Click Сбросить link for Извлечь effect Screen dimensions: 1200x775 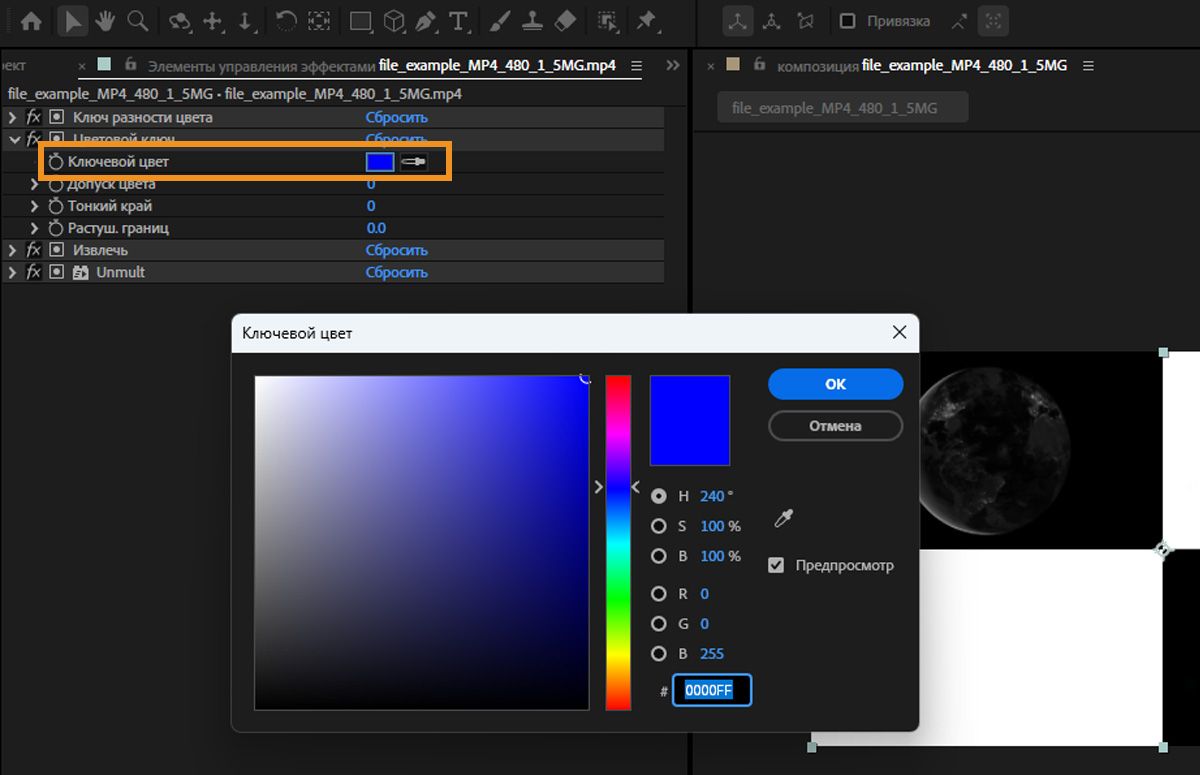396,250
